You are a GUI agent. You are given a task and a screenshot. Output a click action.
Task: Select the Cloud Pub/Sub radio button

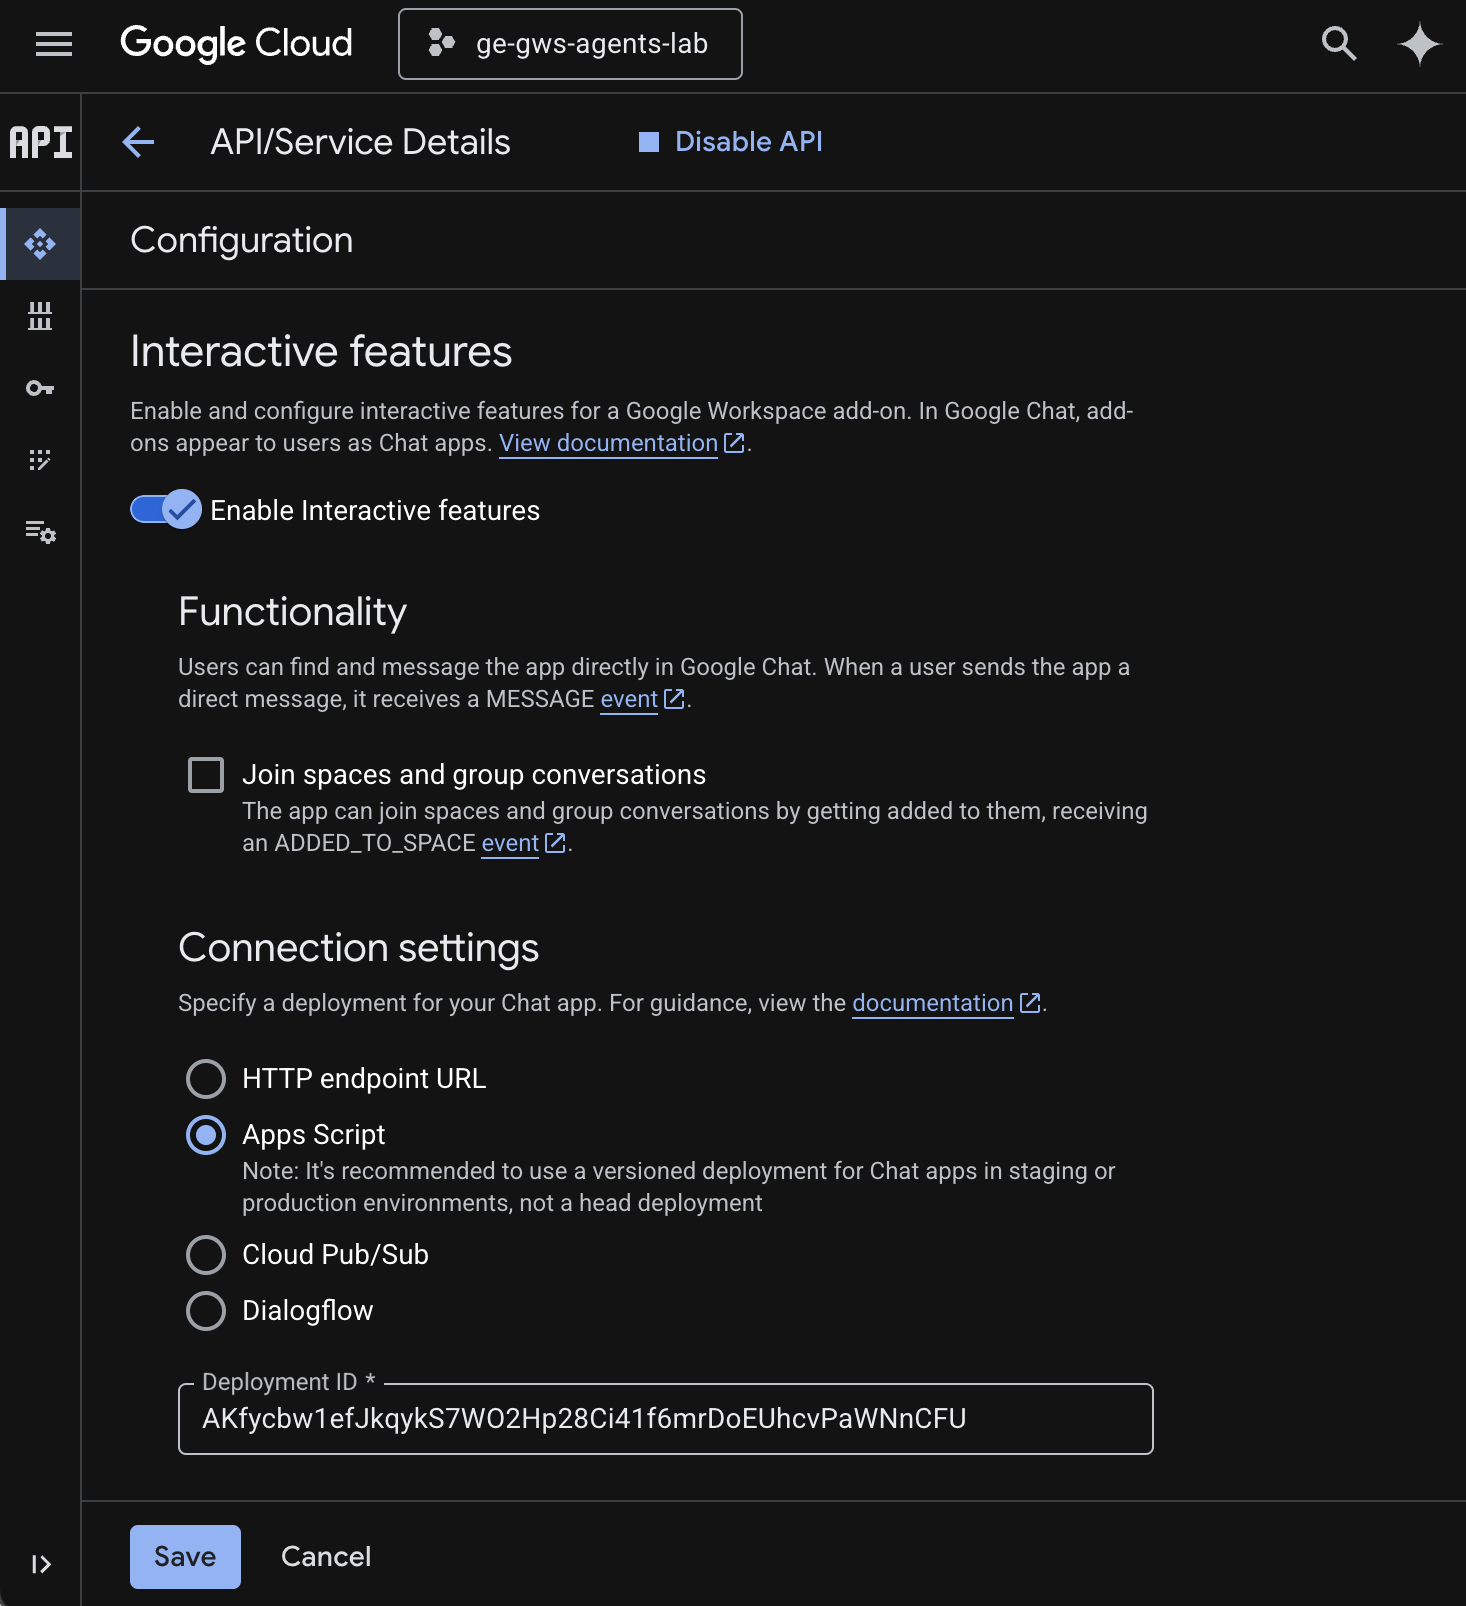206,1255
